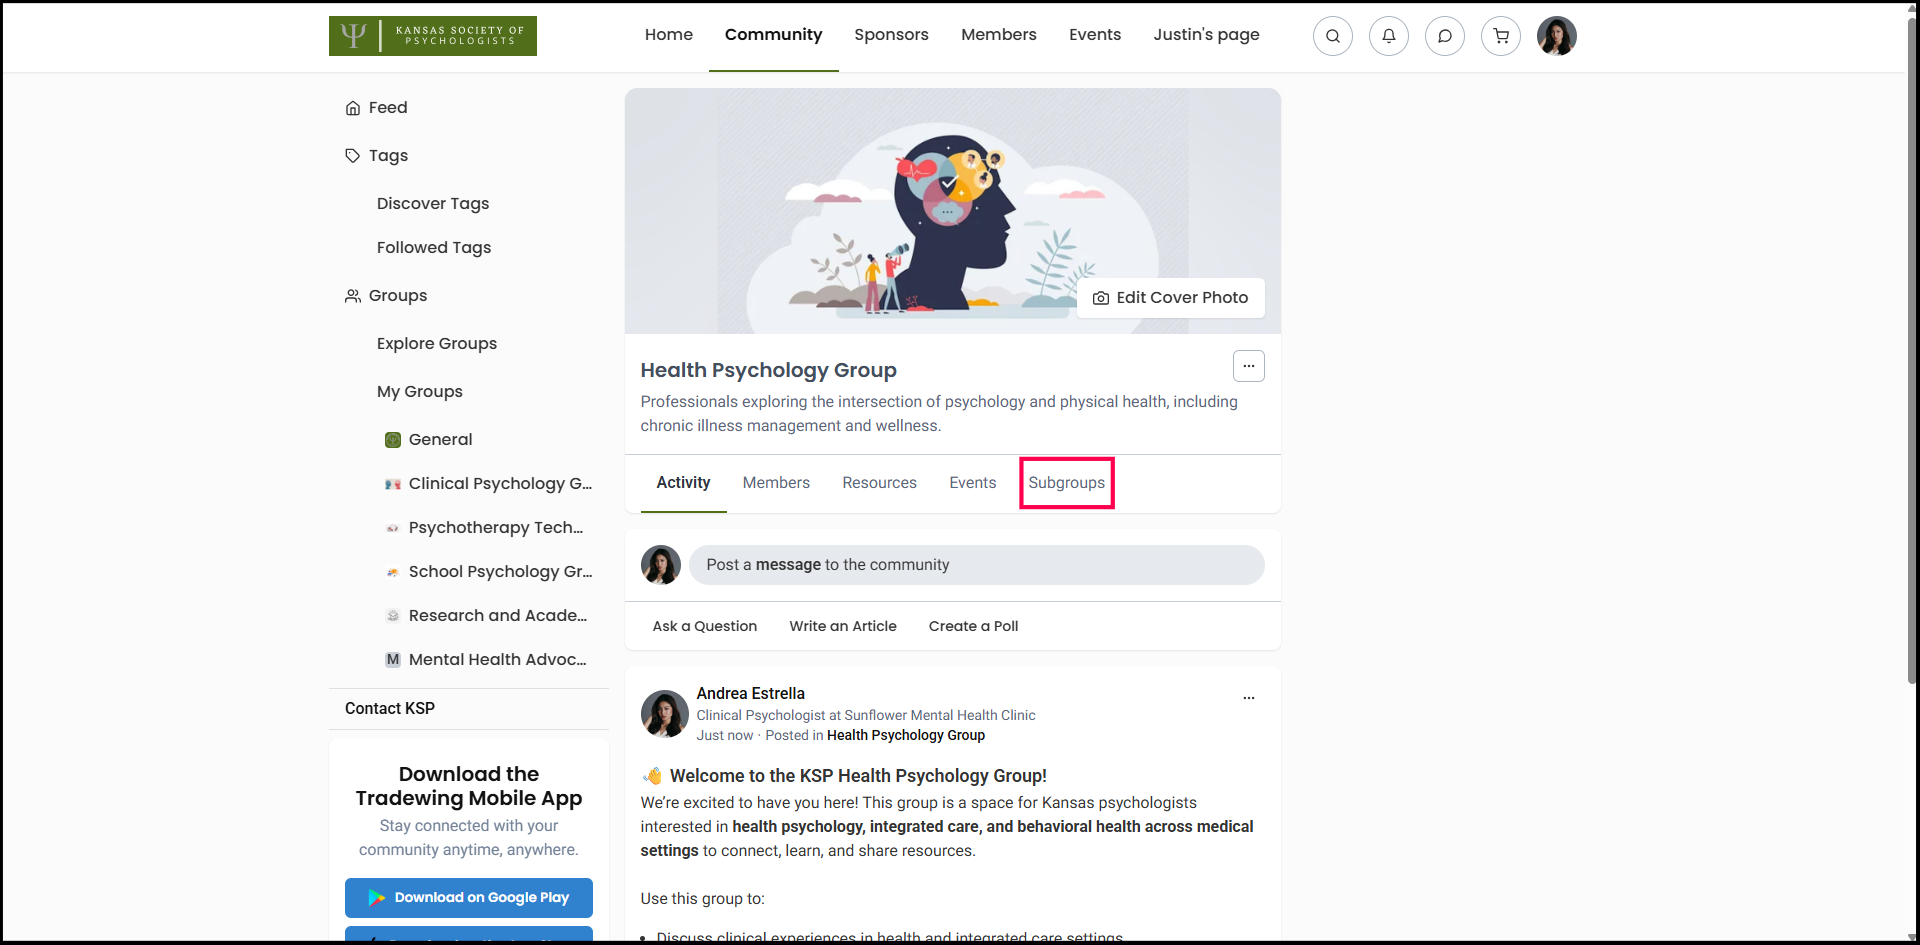Click the search magnifier icon
This screenshot has height=945, width=1920.
click(1332, 36)
